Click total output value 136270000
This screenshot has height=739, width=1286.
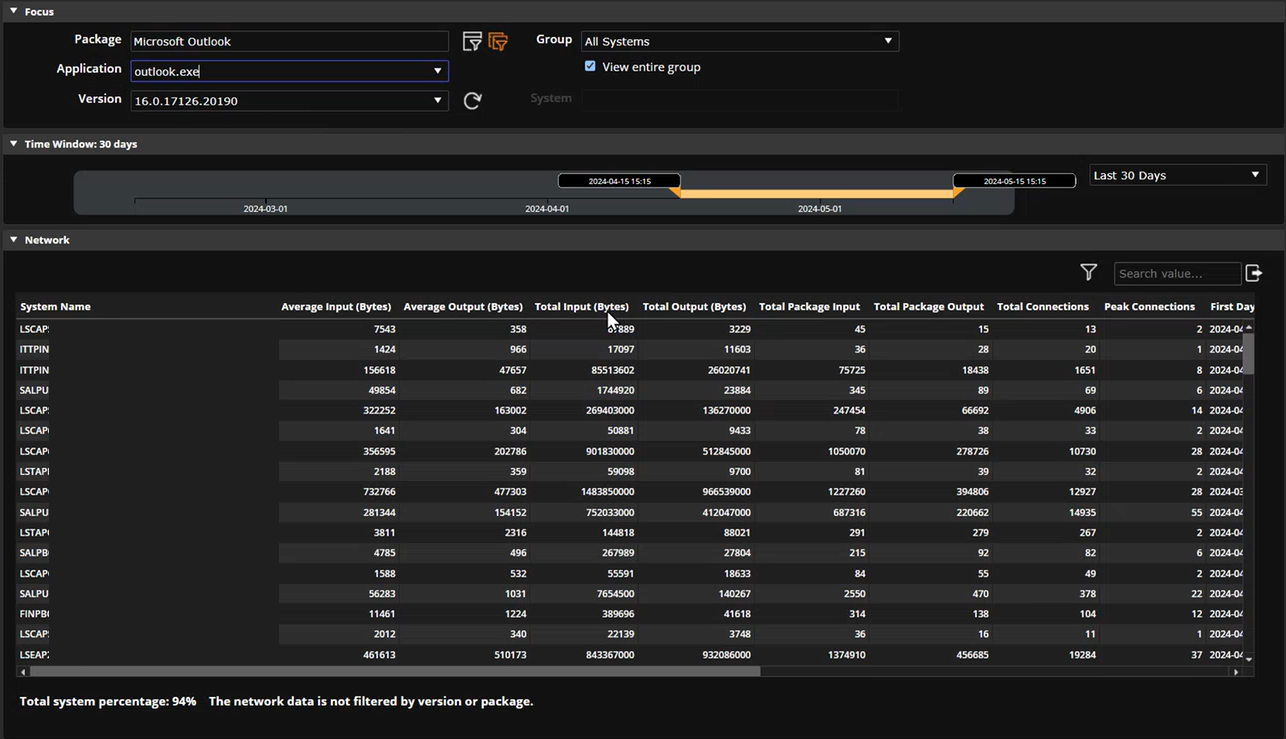(723, 410)
